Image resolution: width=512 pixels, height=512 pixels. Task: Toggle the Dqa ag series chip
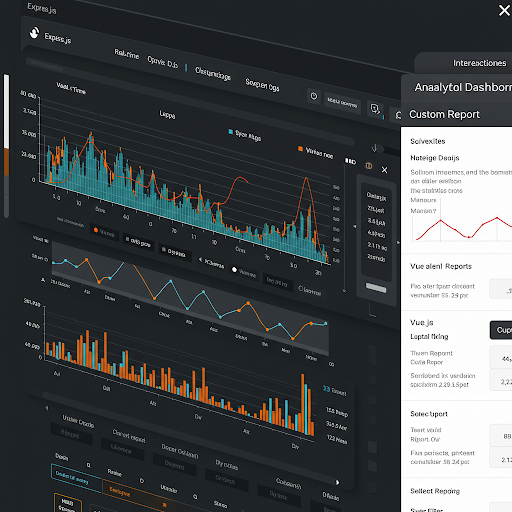(x=277, y=283)
